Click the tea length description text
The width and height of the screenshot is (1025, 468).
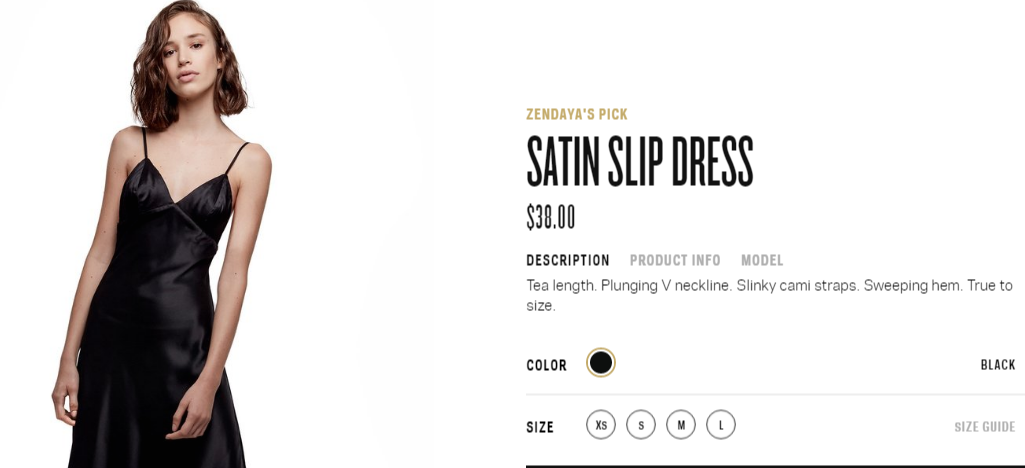[768, 295]
